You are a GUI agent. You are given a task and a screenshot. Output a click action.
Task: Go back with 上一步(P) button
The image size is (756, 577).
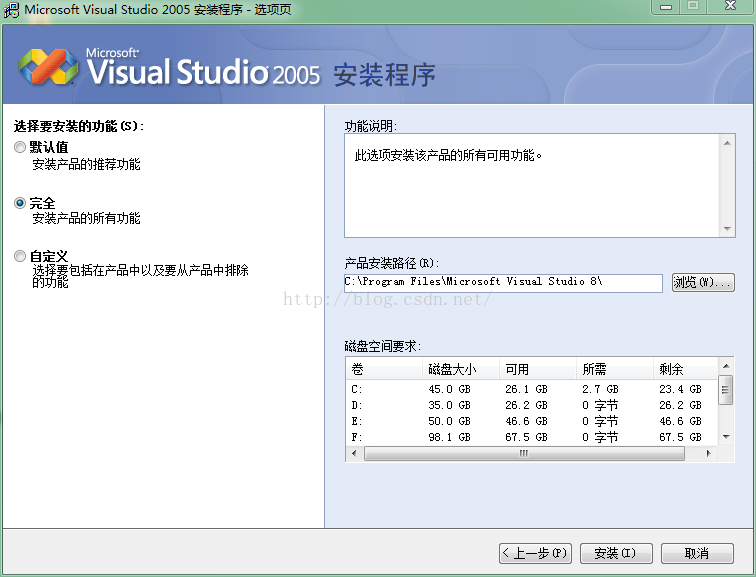point(535,553)
